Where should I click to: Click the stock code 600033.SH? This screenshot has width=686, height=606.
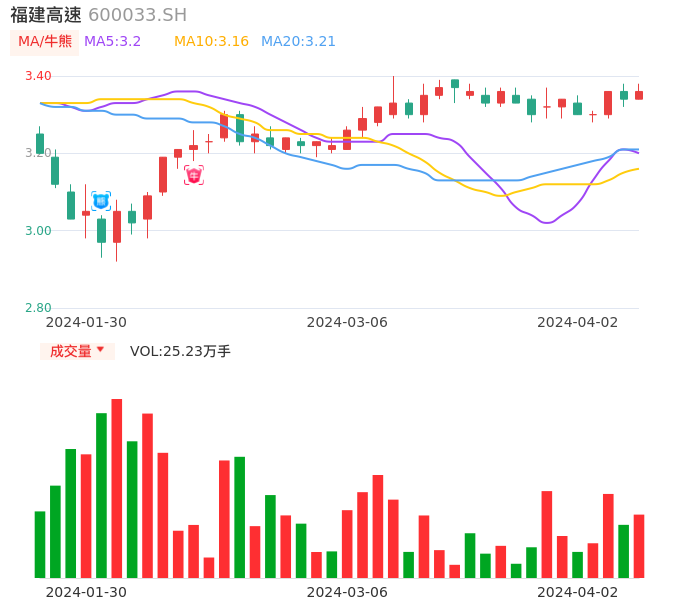(137, 15)
